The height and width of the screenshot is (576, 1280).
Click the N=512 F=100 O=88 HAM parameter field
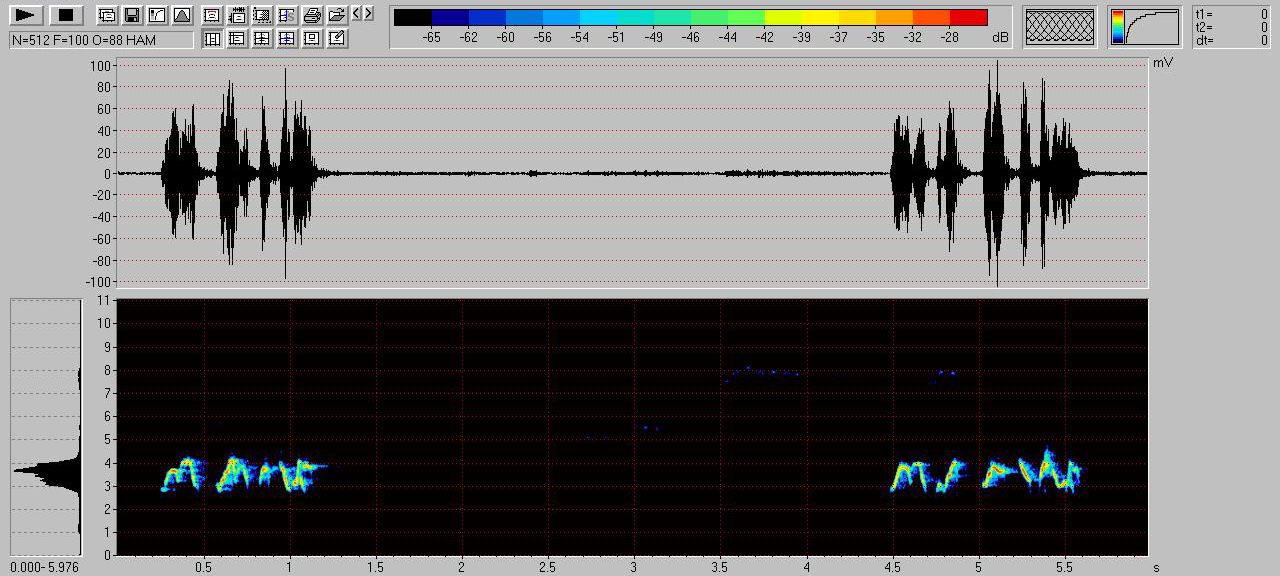click(x=101, y=40)
